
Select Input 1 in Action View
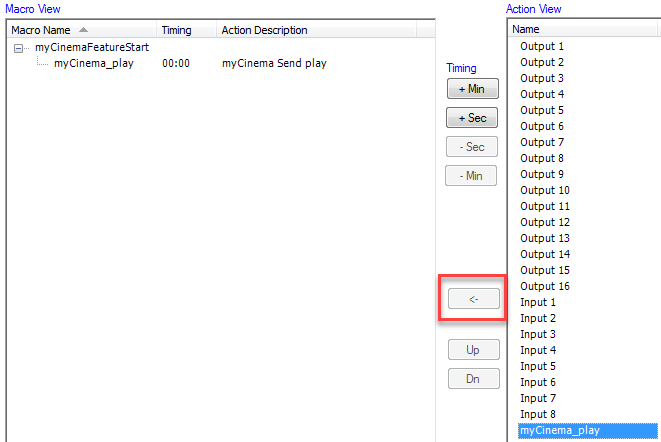538,303
